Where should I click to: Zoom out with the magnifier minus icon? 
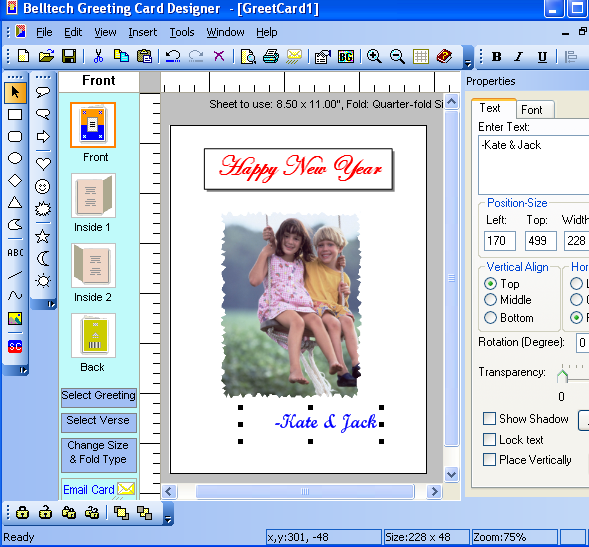[x=397, y=56]
